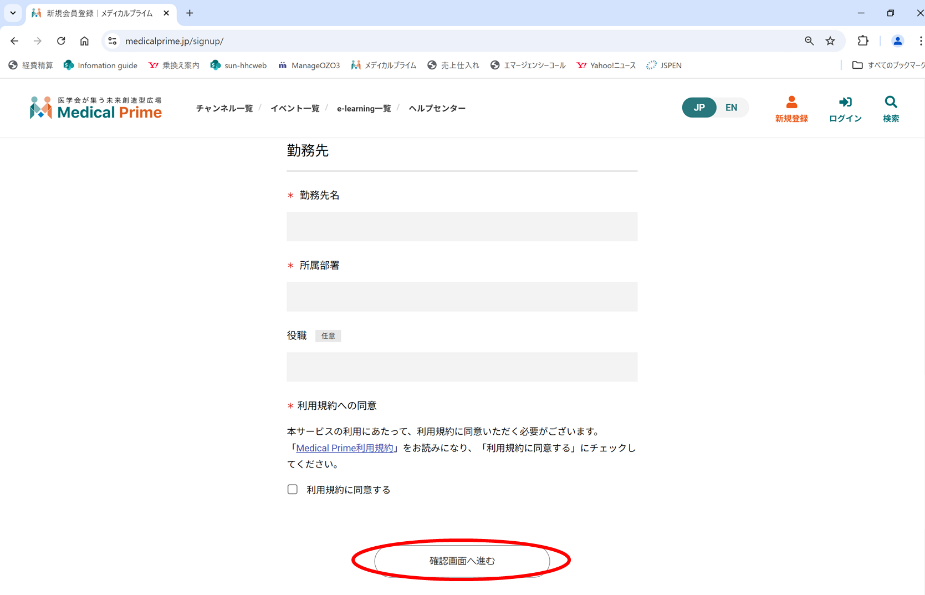This screenshot has height=595, width=925.
Task: Open browser extensions puzzle icon
Action: click(863, 41)
